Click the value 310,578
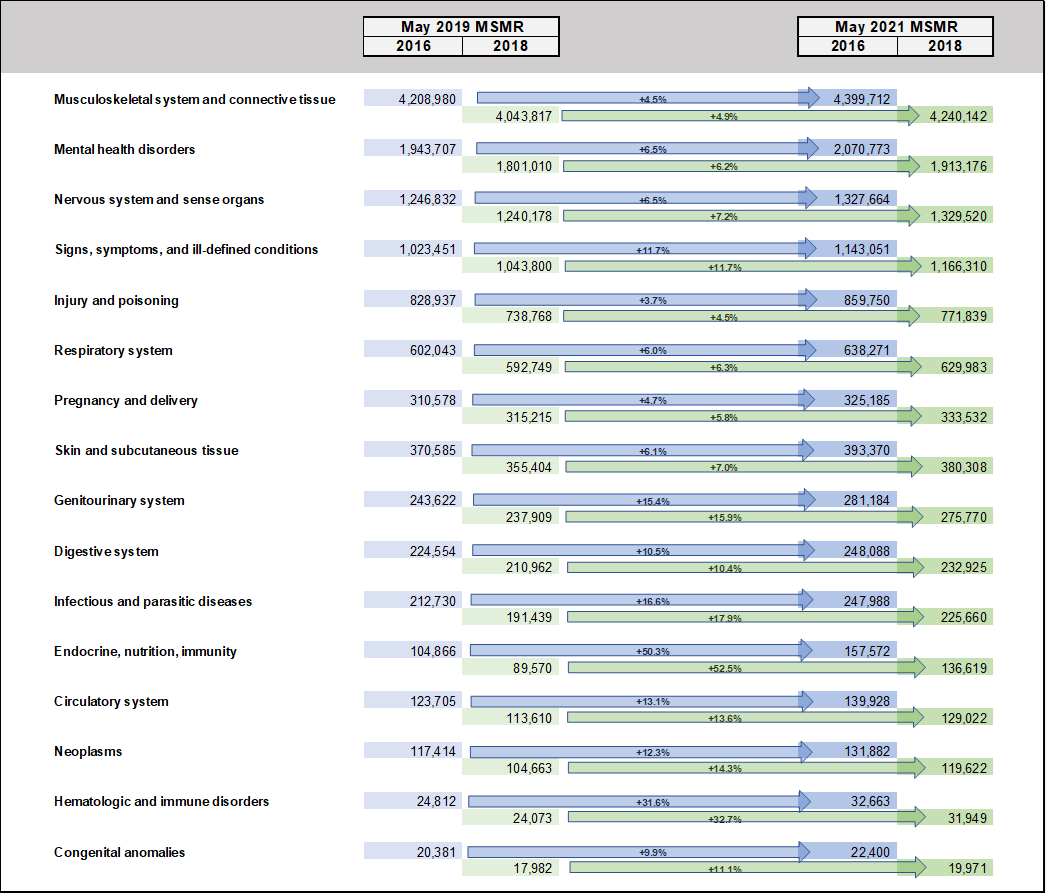 click(x=433, y=400)
